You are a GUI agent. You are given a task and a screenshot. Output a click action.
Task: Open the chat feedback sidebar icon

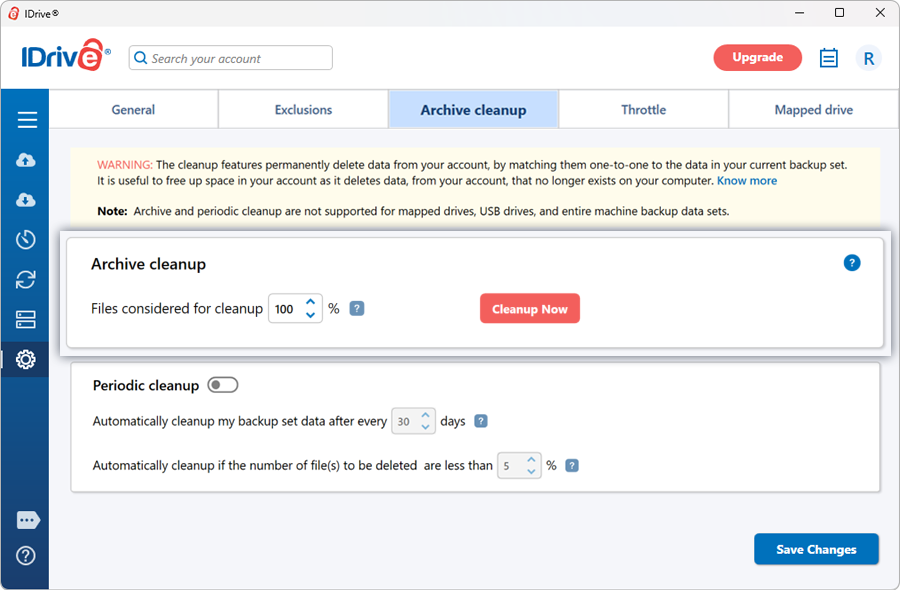pos(28,520)
